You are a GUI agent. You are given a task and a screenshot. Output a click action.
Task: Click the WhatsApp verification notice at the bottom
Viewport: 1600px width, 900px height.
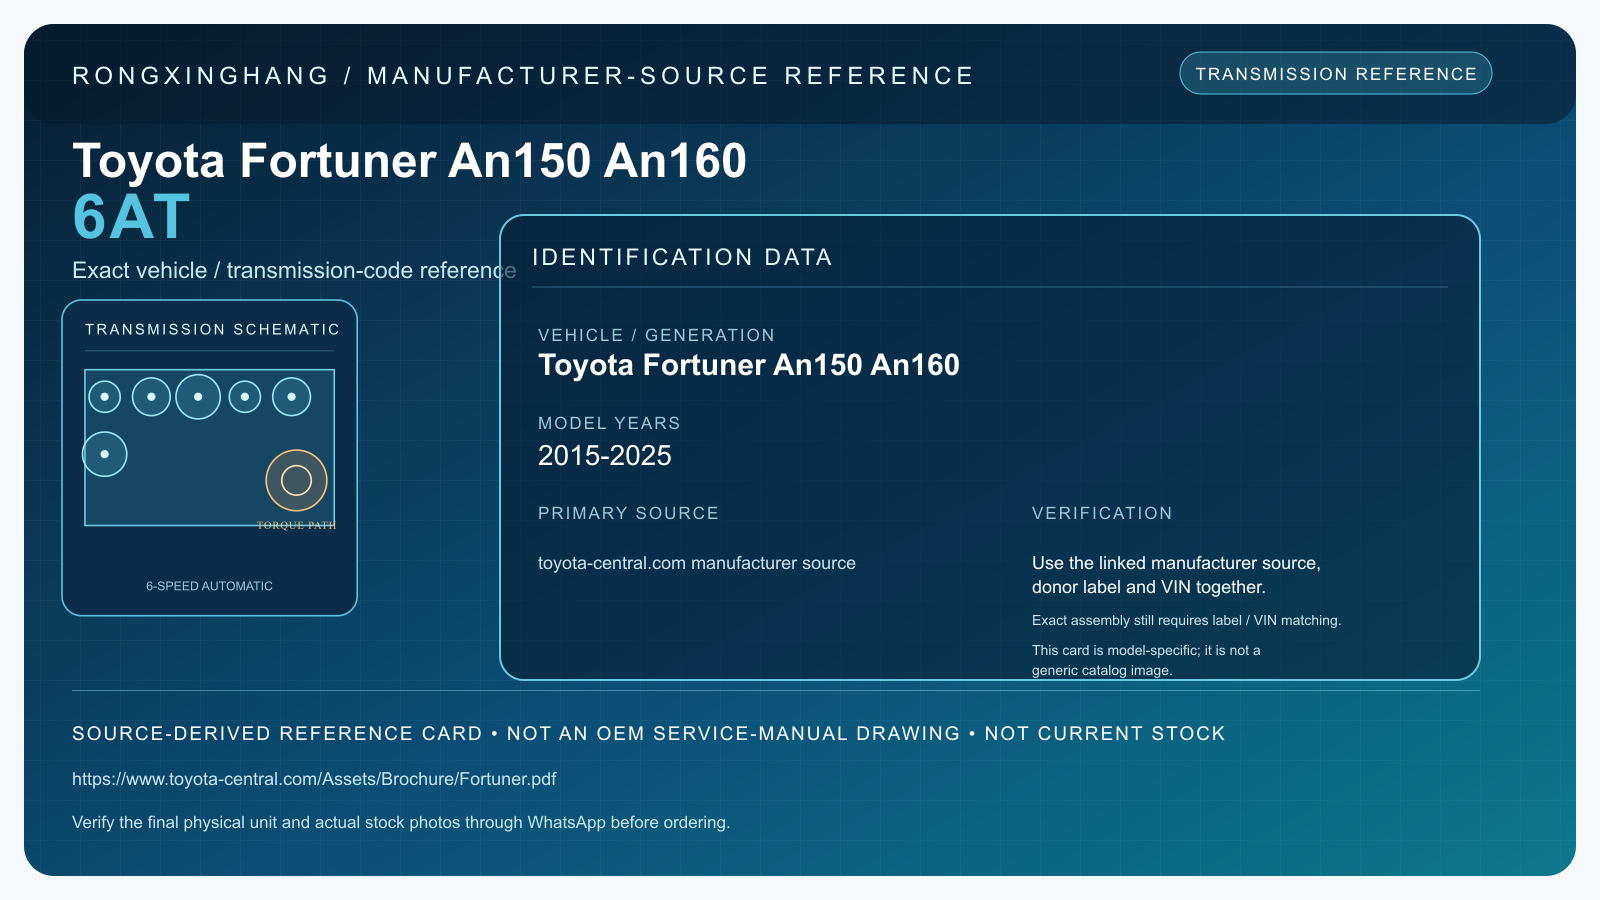pyautogui.click(x=401, y=822)
